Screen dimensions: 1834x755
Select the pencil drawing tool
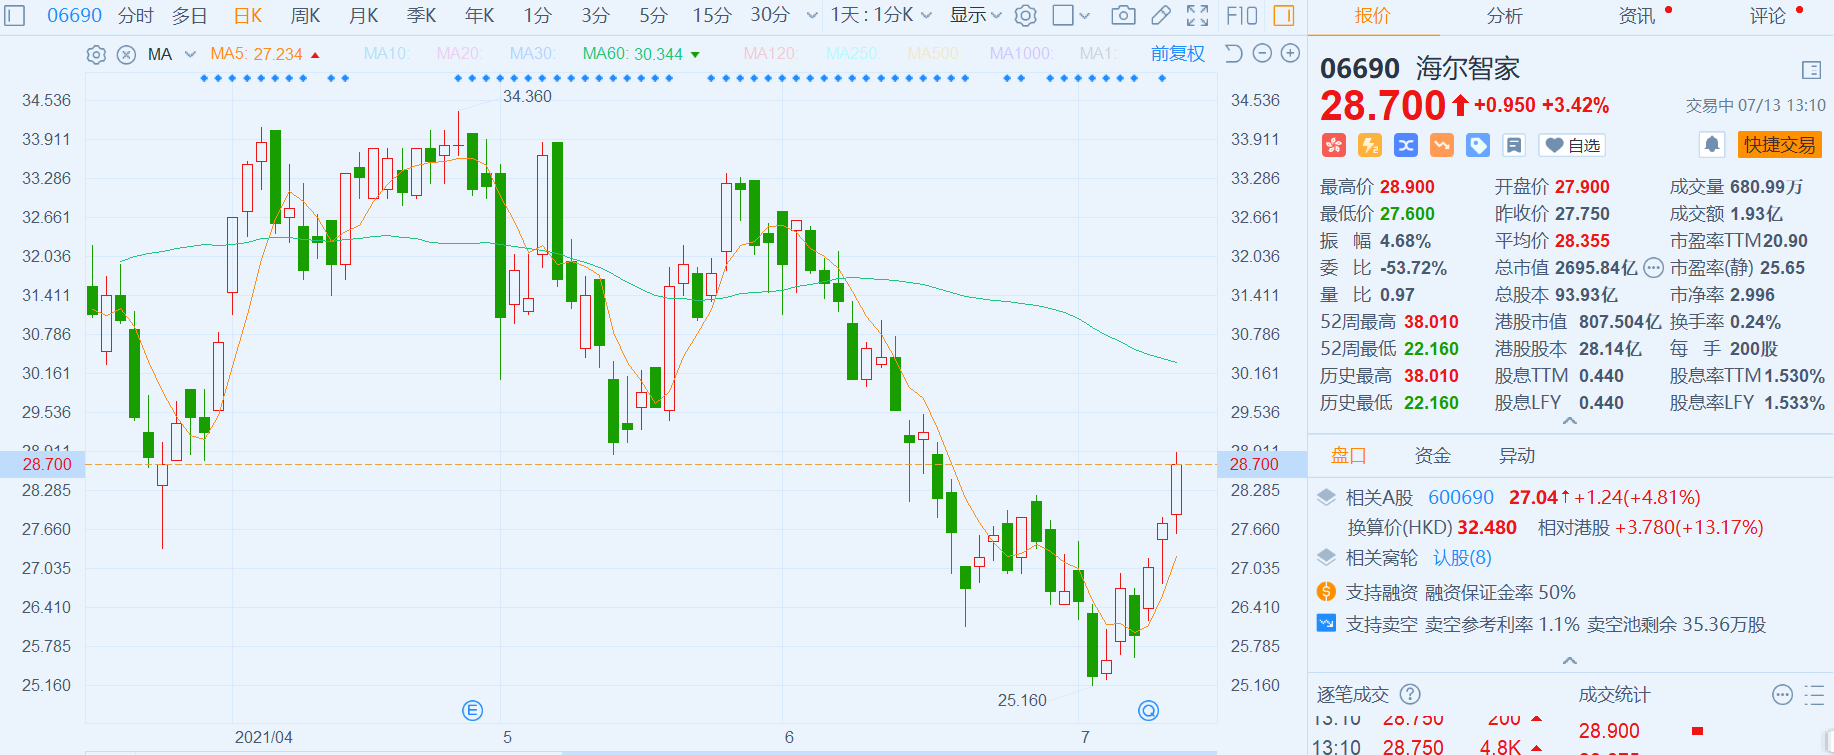[1160, 15]
